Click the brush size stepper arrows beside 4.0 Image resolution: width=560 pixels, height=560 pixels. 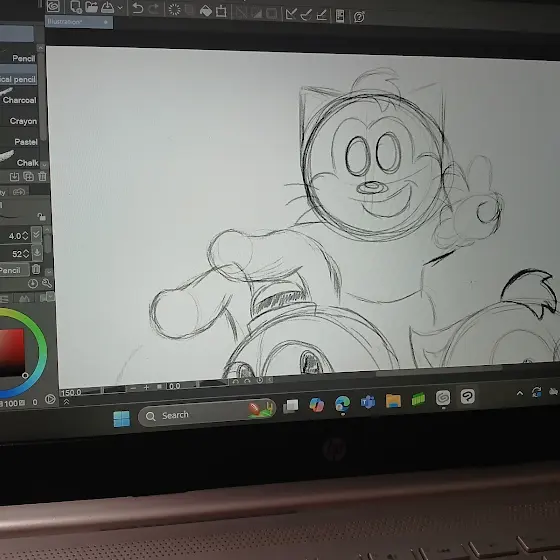pos(25,235)
